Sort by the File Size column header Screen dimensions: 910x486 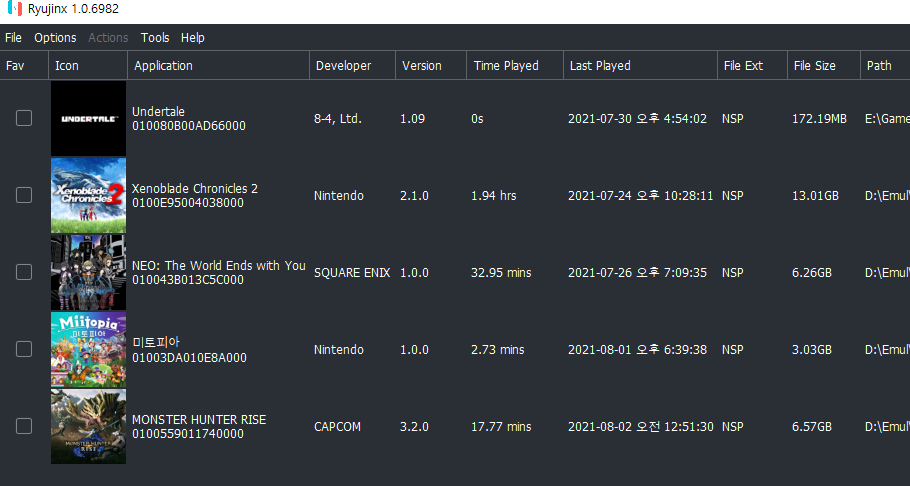(x=824, y=66)
